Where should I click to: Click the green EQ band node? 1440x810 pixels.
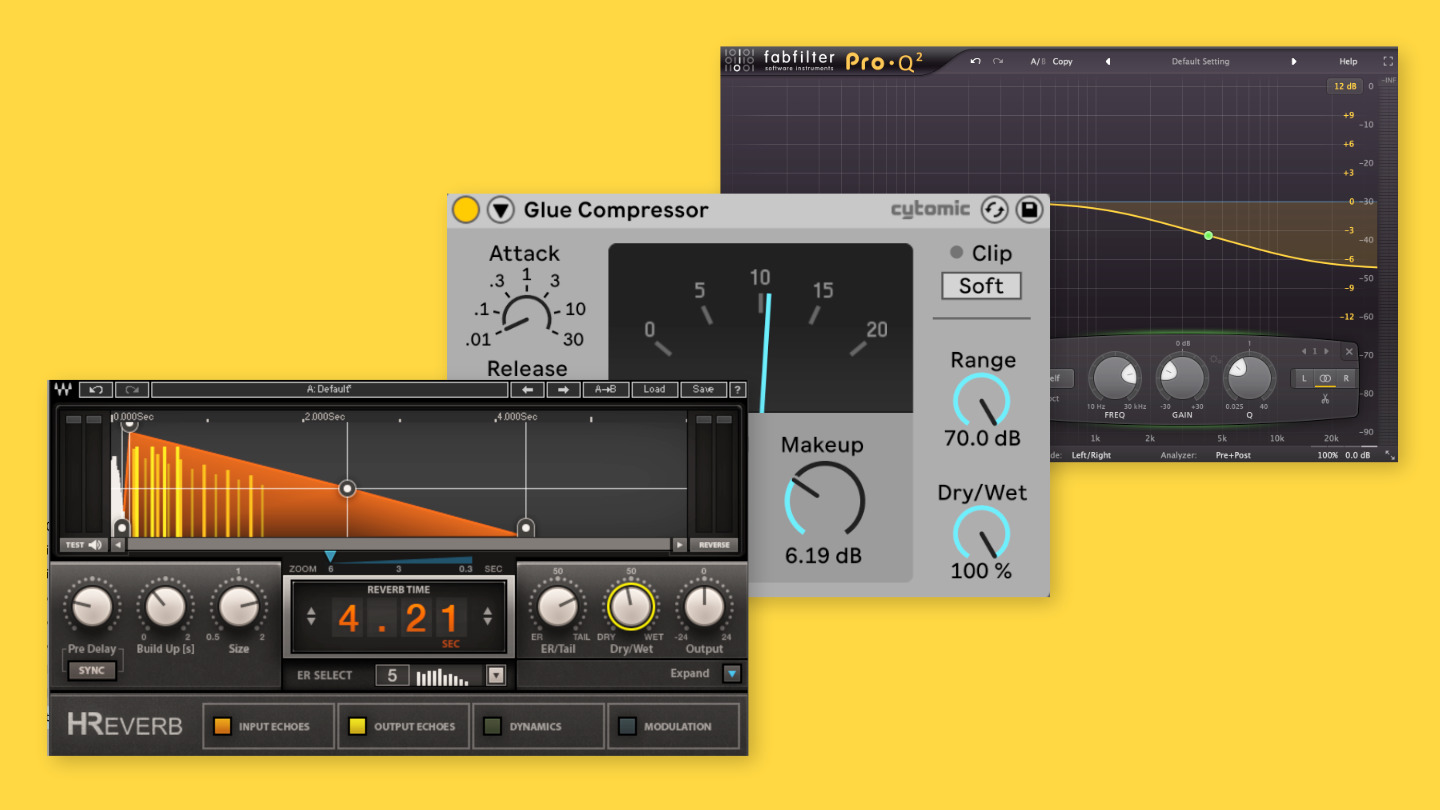1208,236
